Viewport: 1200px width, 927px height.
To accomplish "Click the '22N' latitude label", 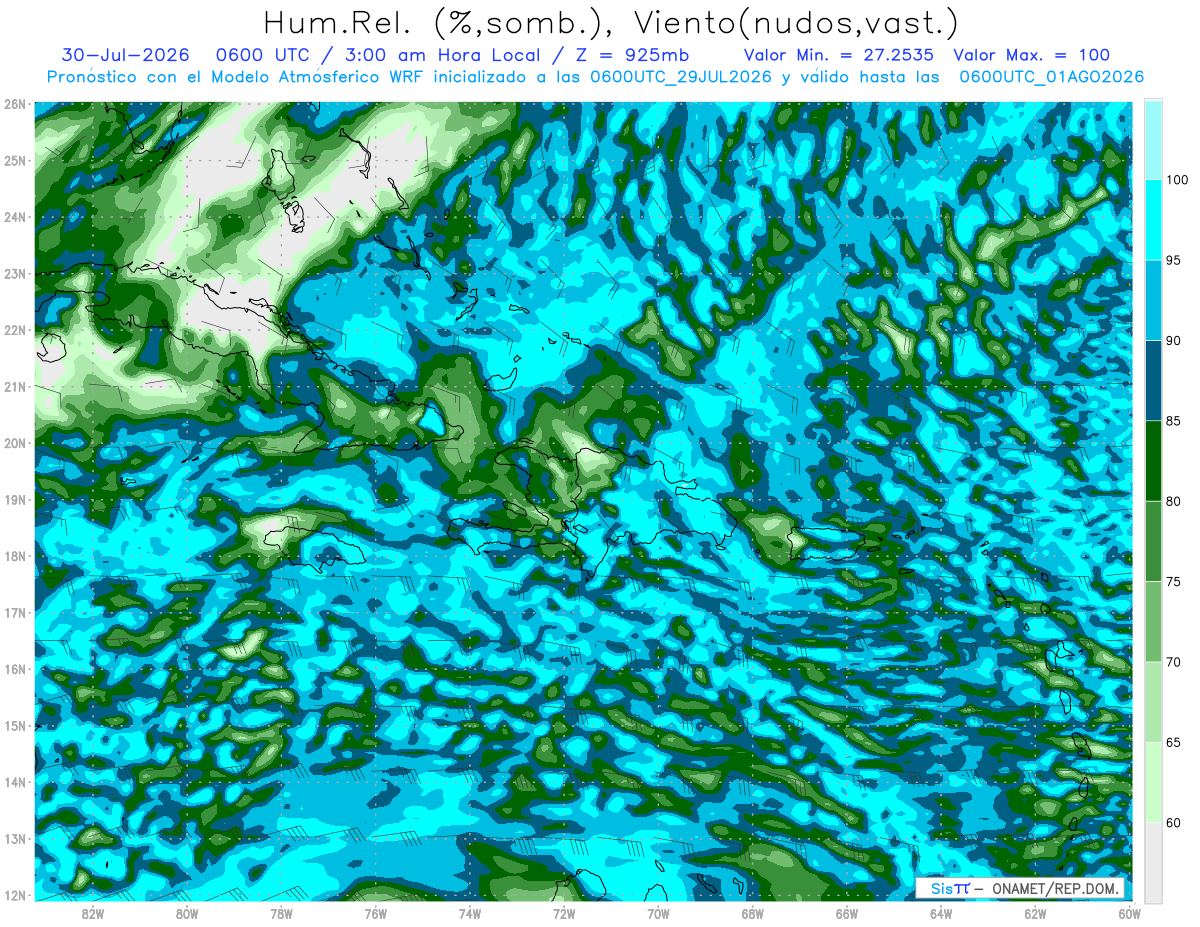I will click(x=15, y=330).
